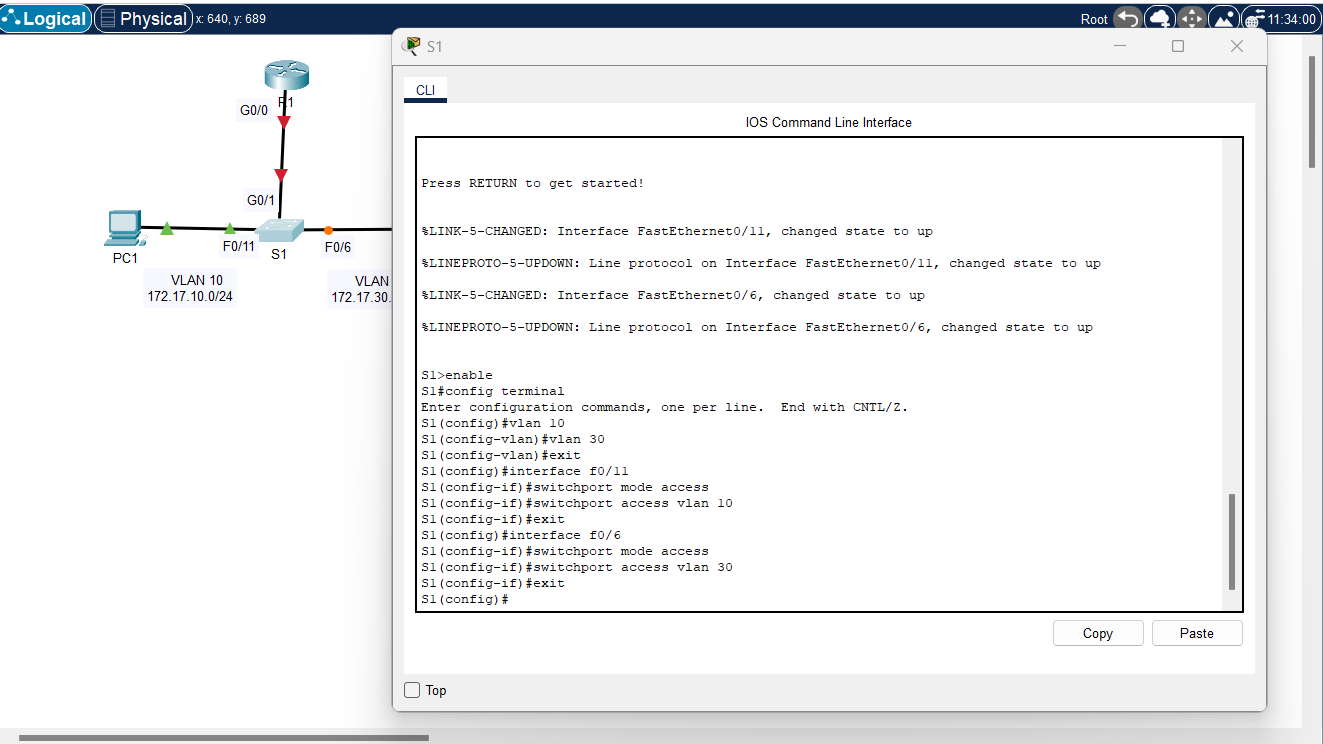Viewport: 1323px width, 744px height.
Task: Select the switch S1 icon on canvas
Action: point(280,231)
